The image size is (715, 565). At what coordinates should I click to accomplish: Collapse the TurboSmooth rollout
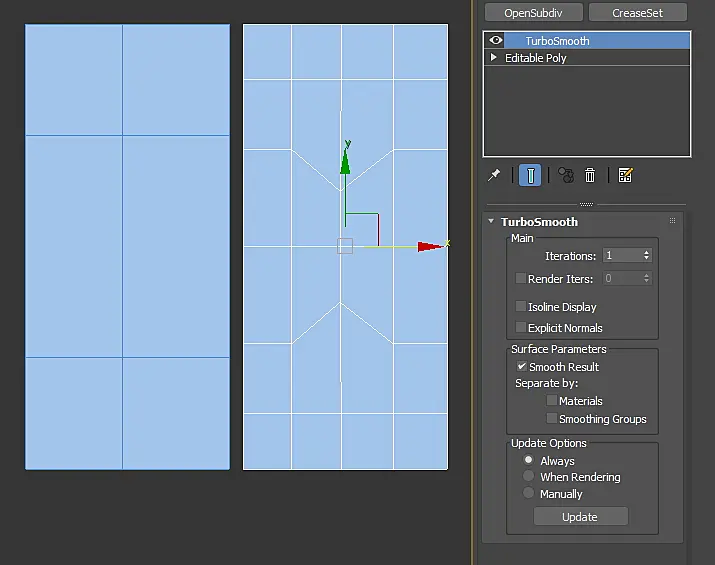pos(491,221)
